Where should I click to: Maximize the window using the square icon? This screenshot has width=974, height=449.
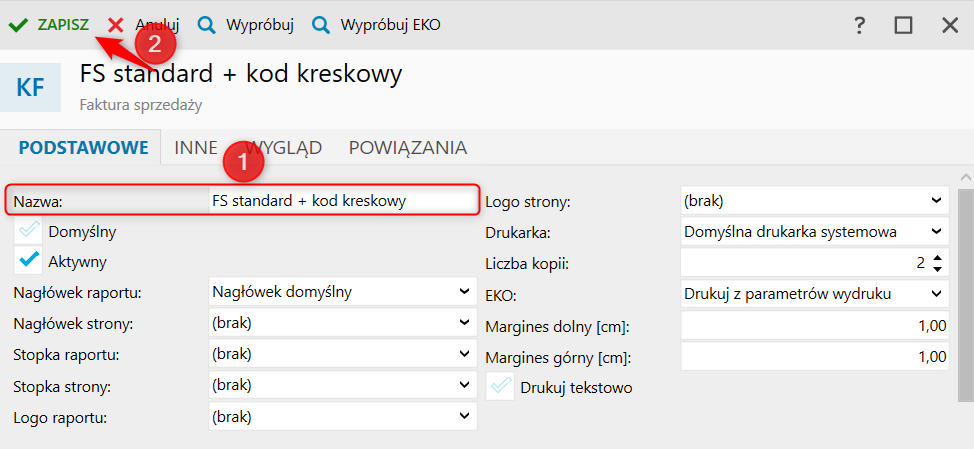(x=904, y=25)
